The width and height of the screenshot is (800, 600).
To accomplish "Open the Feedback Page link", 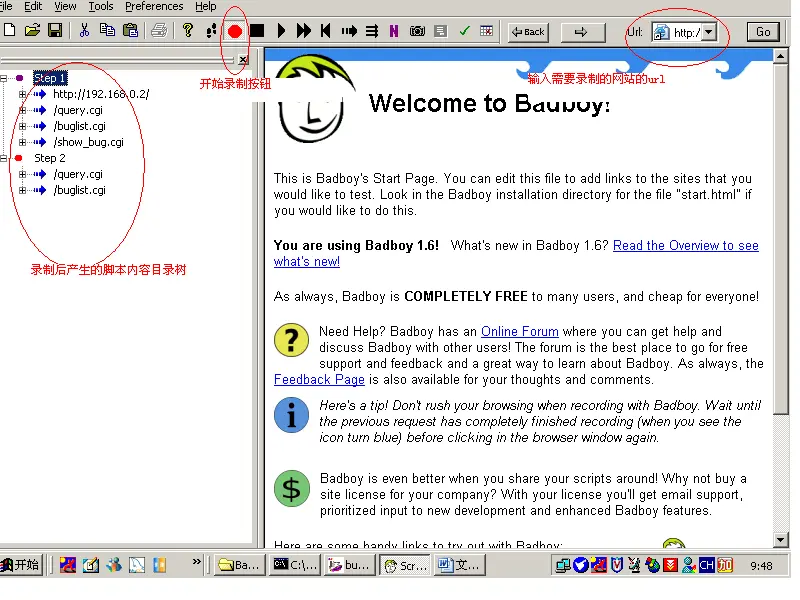I will (x=319, y=380).
